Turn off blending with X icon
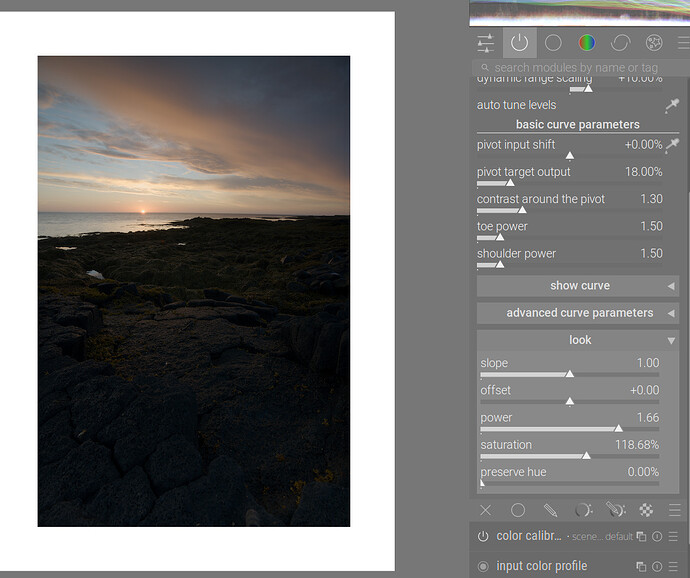The image size is (690, 578). 486,510
